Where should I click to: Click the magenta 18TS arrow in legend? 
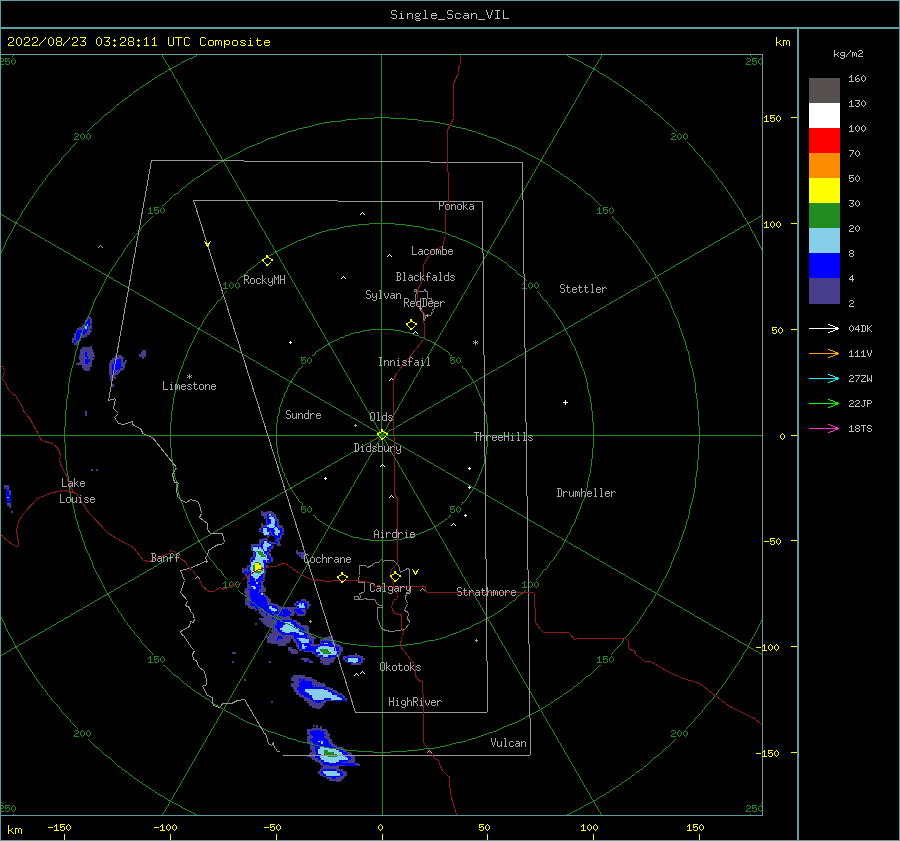tap(824, 428)
